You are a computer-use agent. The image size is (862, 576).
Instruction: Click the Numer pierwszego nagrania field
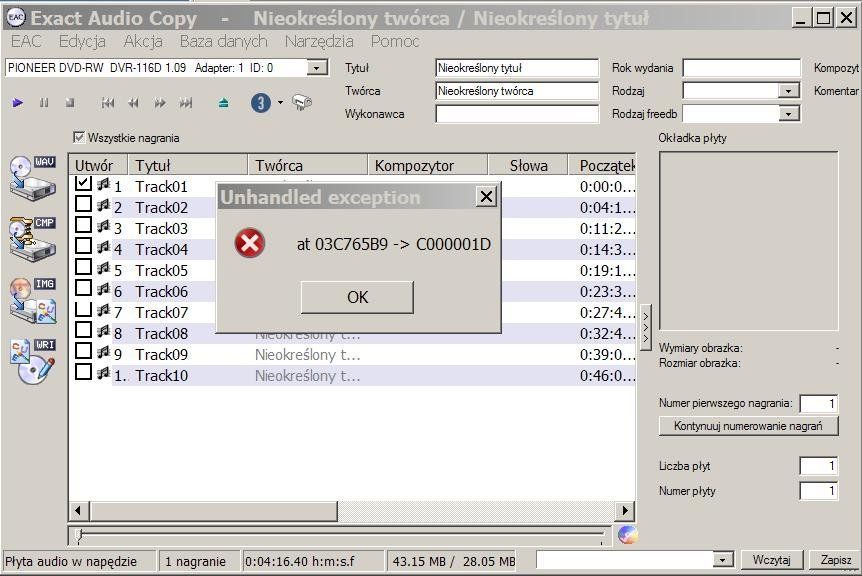pos(819,403)
